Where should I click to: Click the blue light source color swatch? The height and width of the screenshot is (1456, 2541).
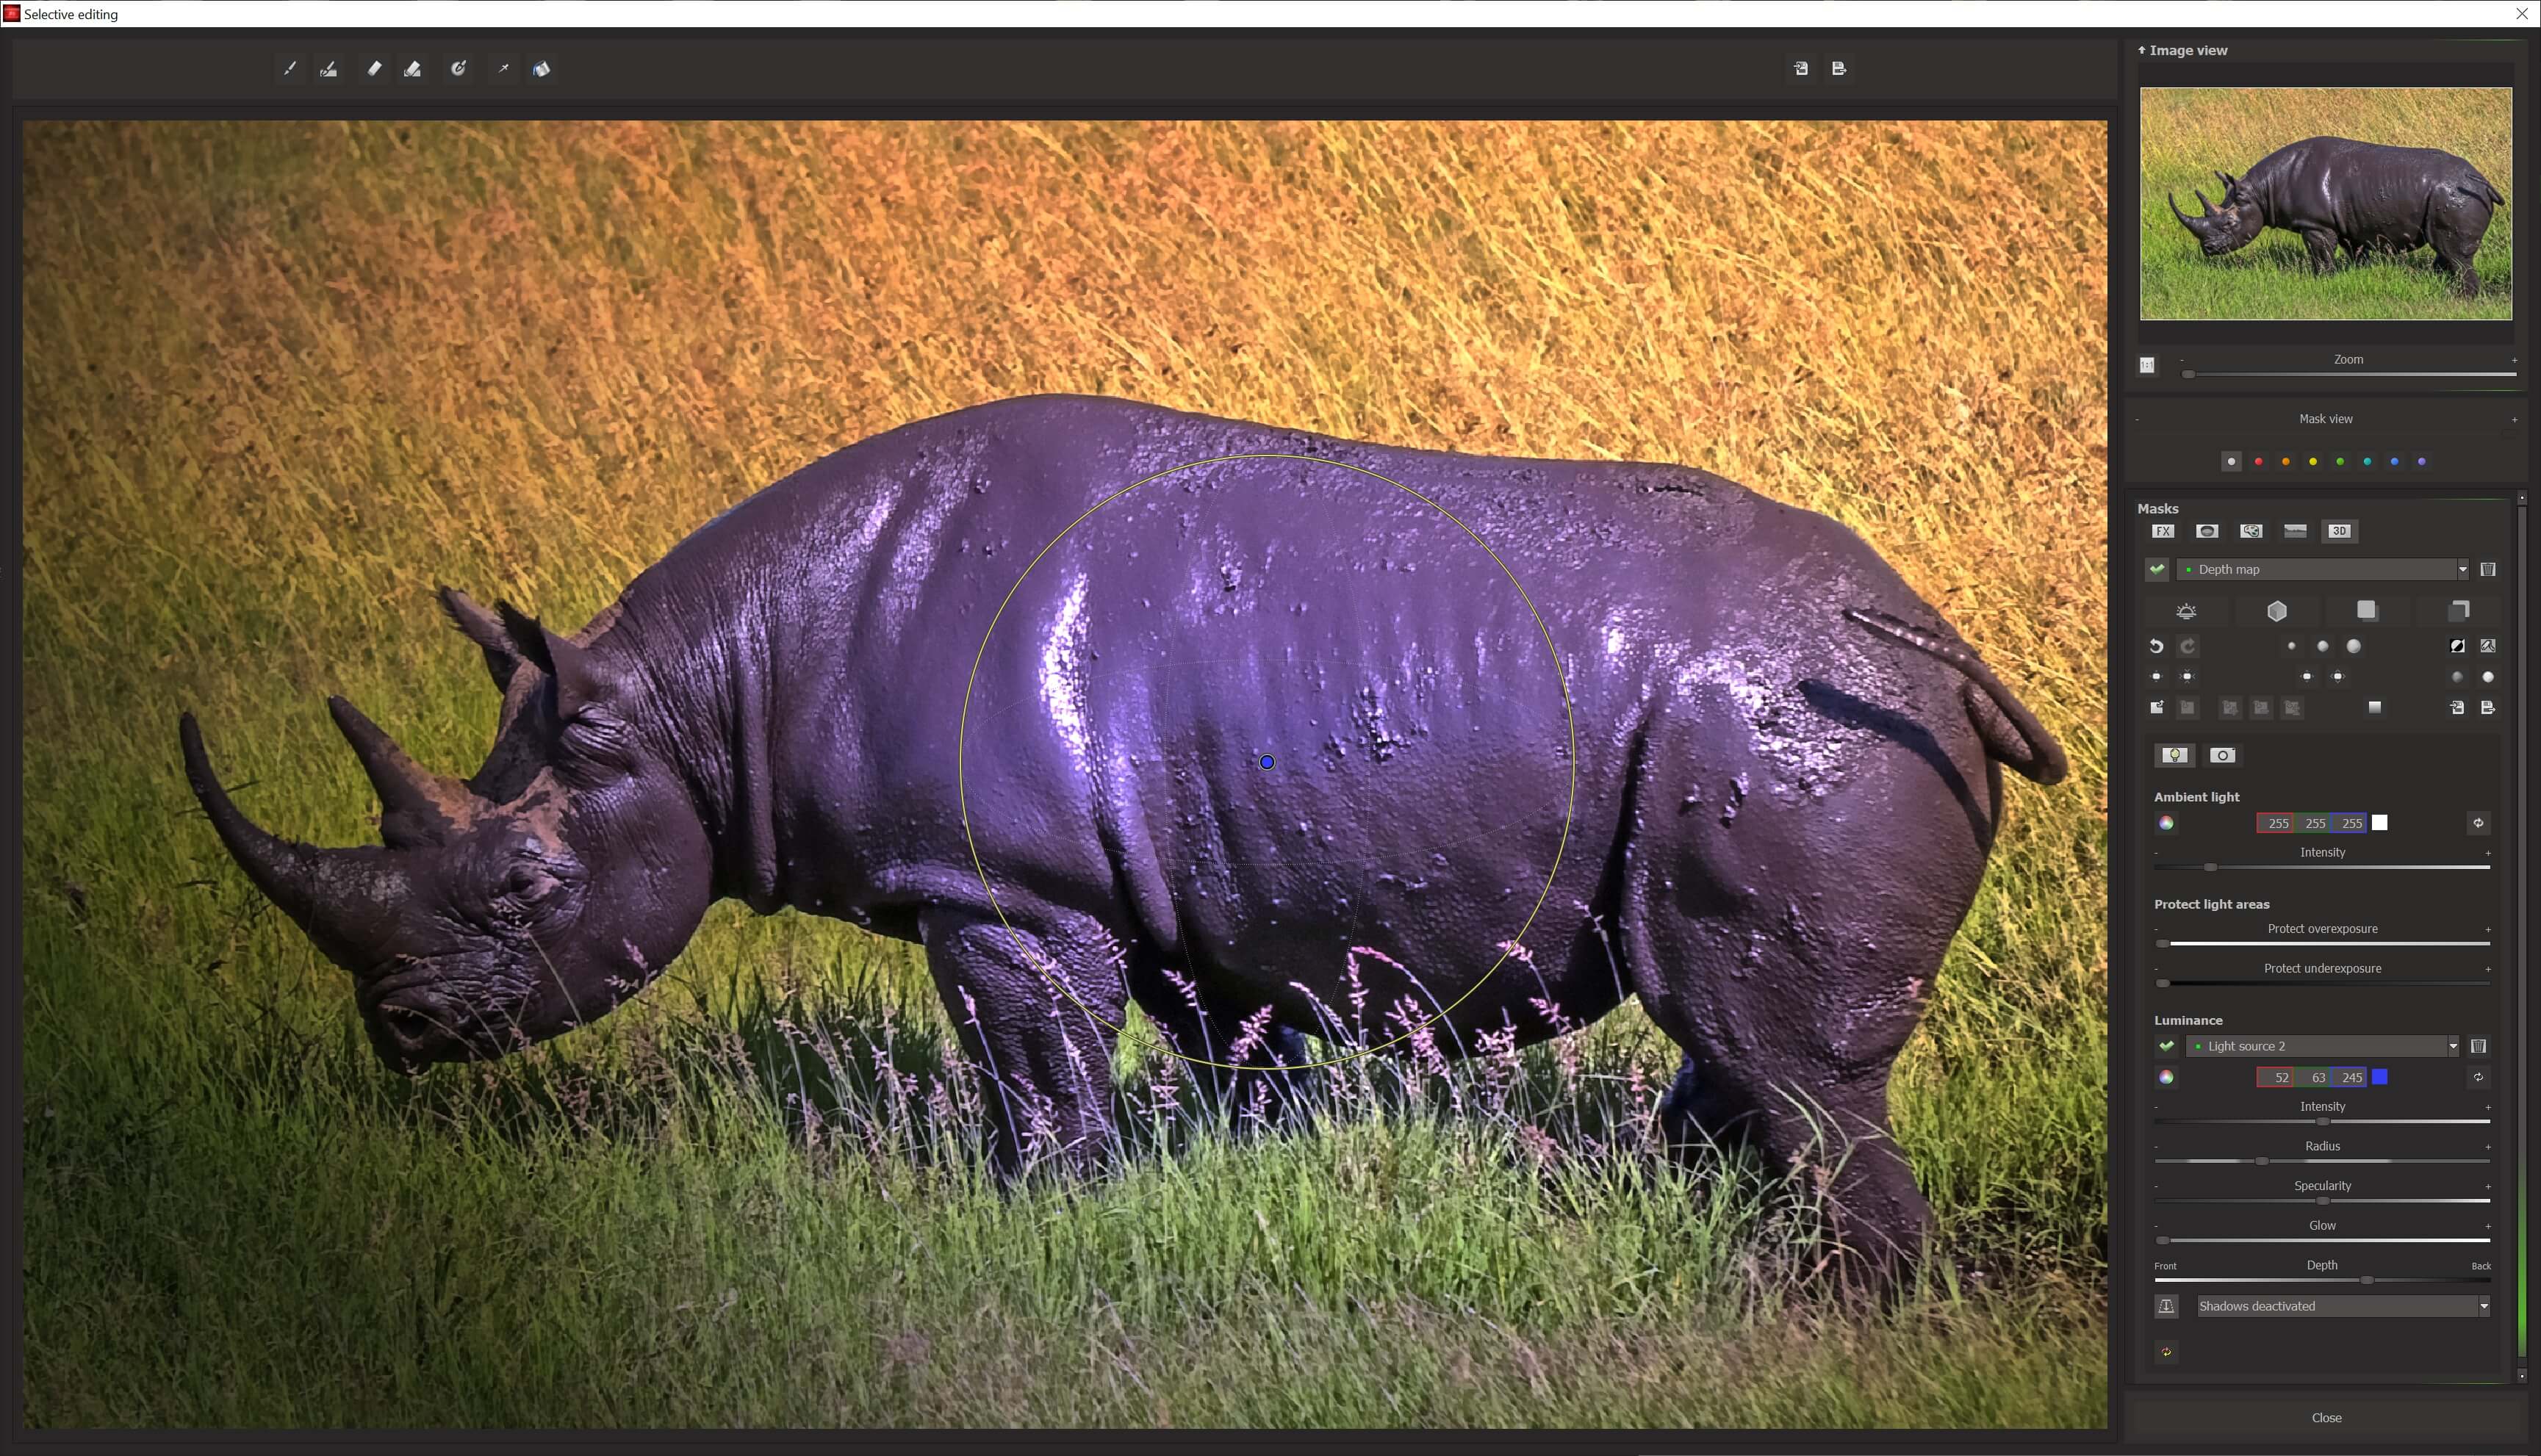tap(2380, 1077)
